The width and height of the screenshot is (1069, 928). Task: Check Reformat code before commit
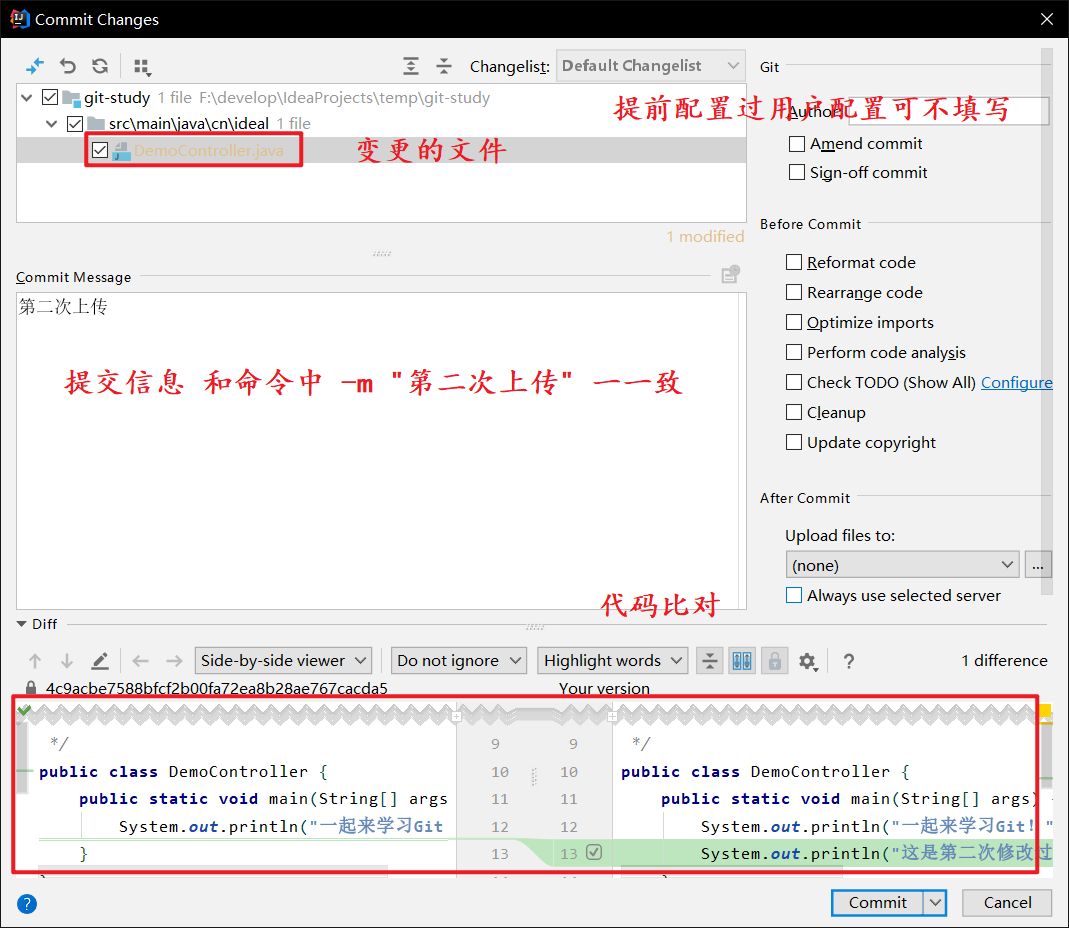tap(794, 262)
